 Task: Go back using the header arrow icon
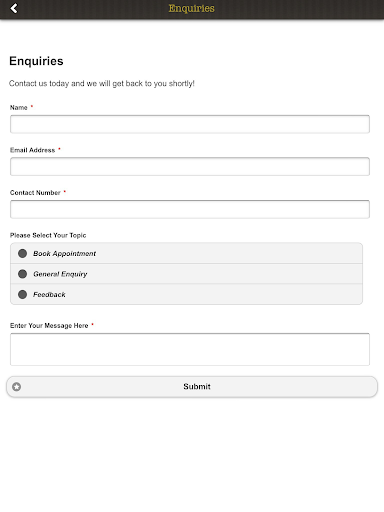14,8
